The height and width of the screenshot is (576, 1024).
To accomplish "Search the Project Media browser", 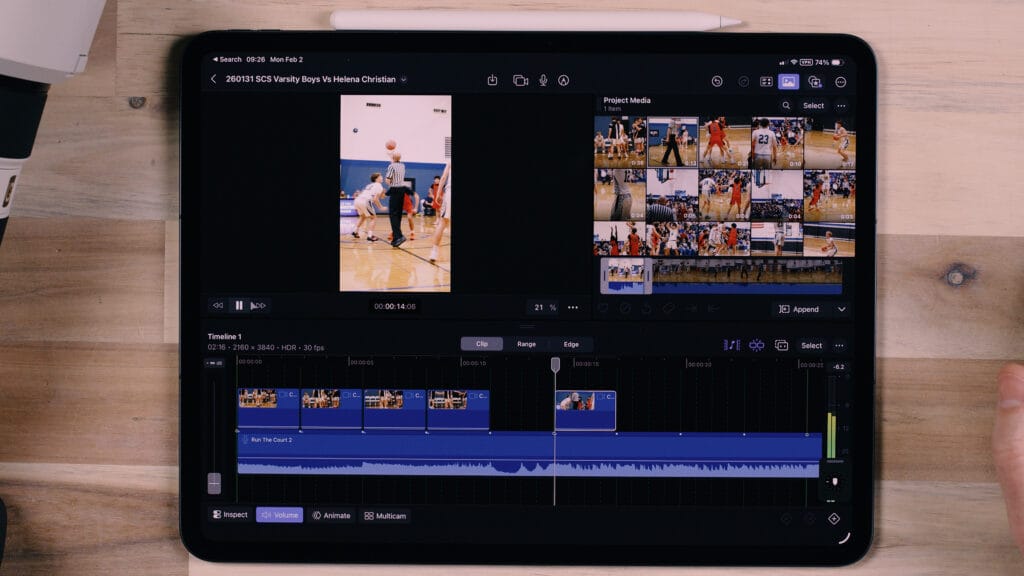I will [x=786, y=106].
